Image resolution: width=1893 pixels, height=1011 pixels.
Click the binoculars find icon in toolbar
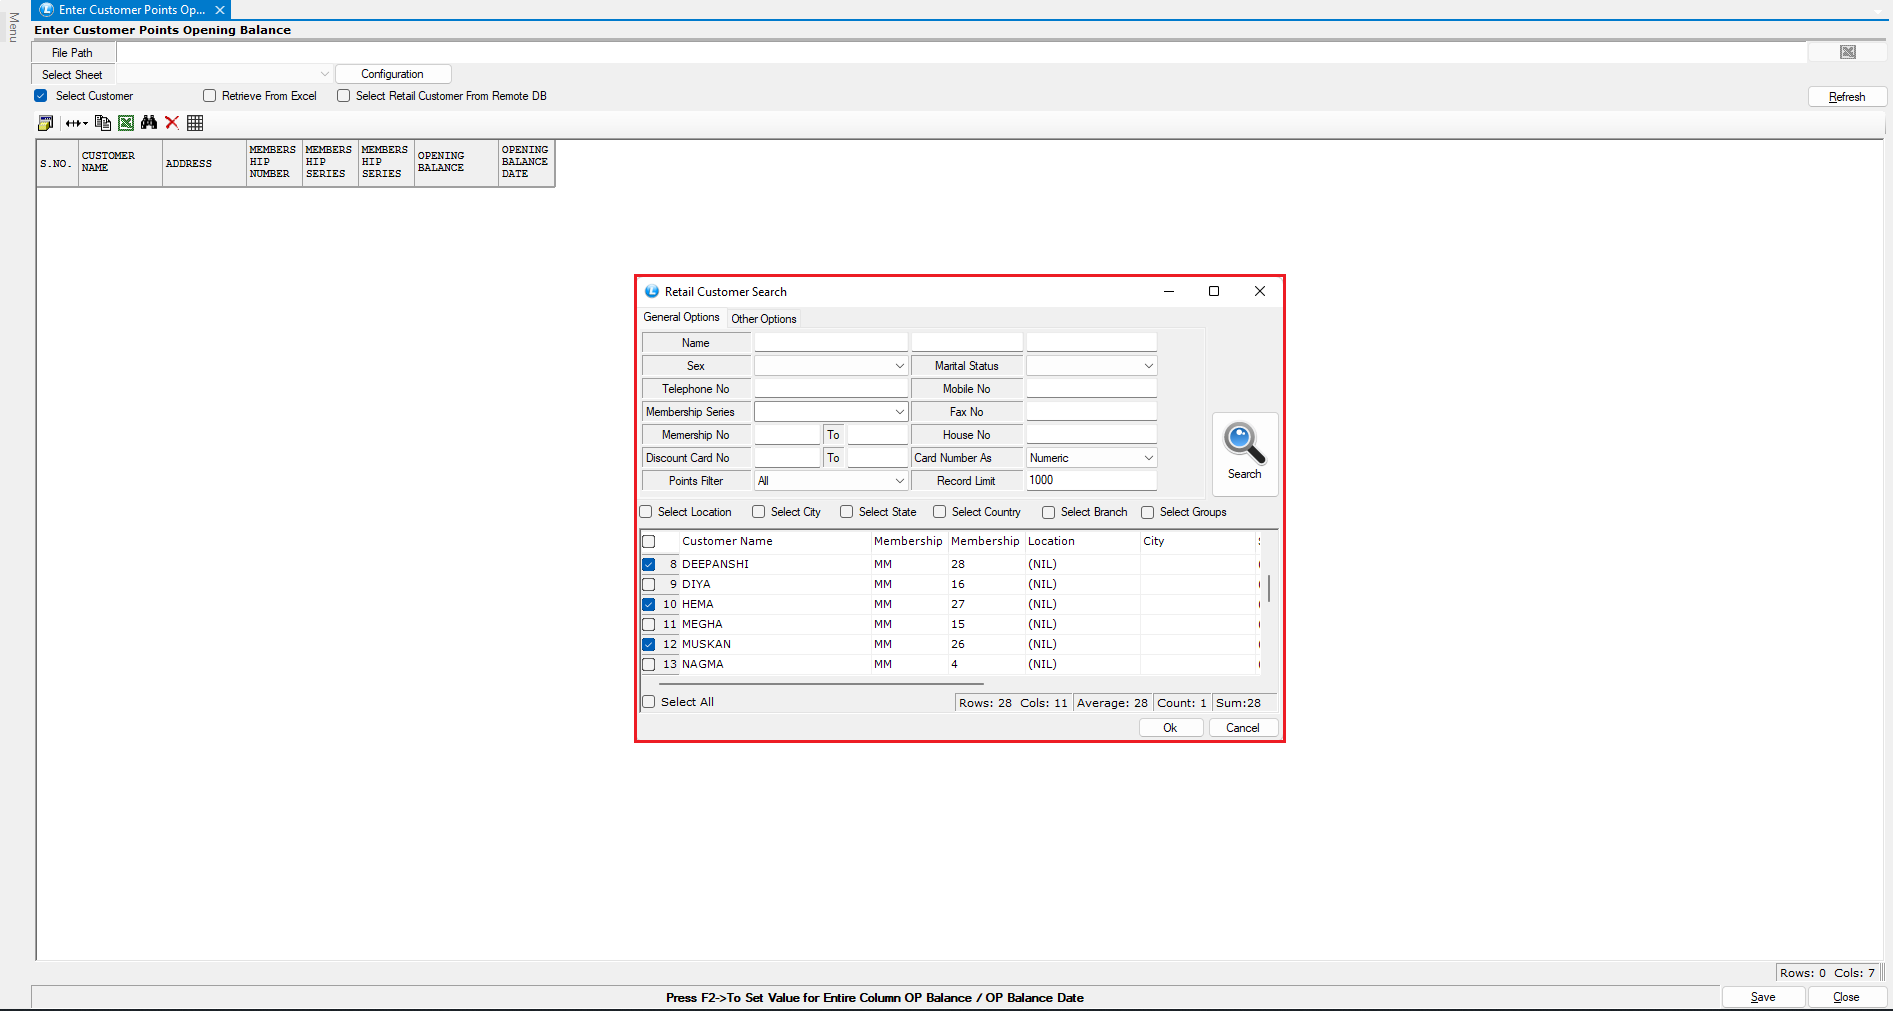point(149,123)
